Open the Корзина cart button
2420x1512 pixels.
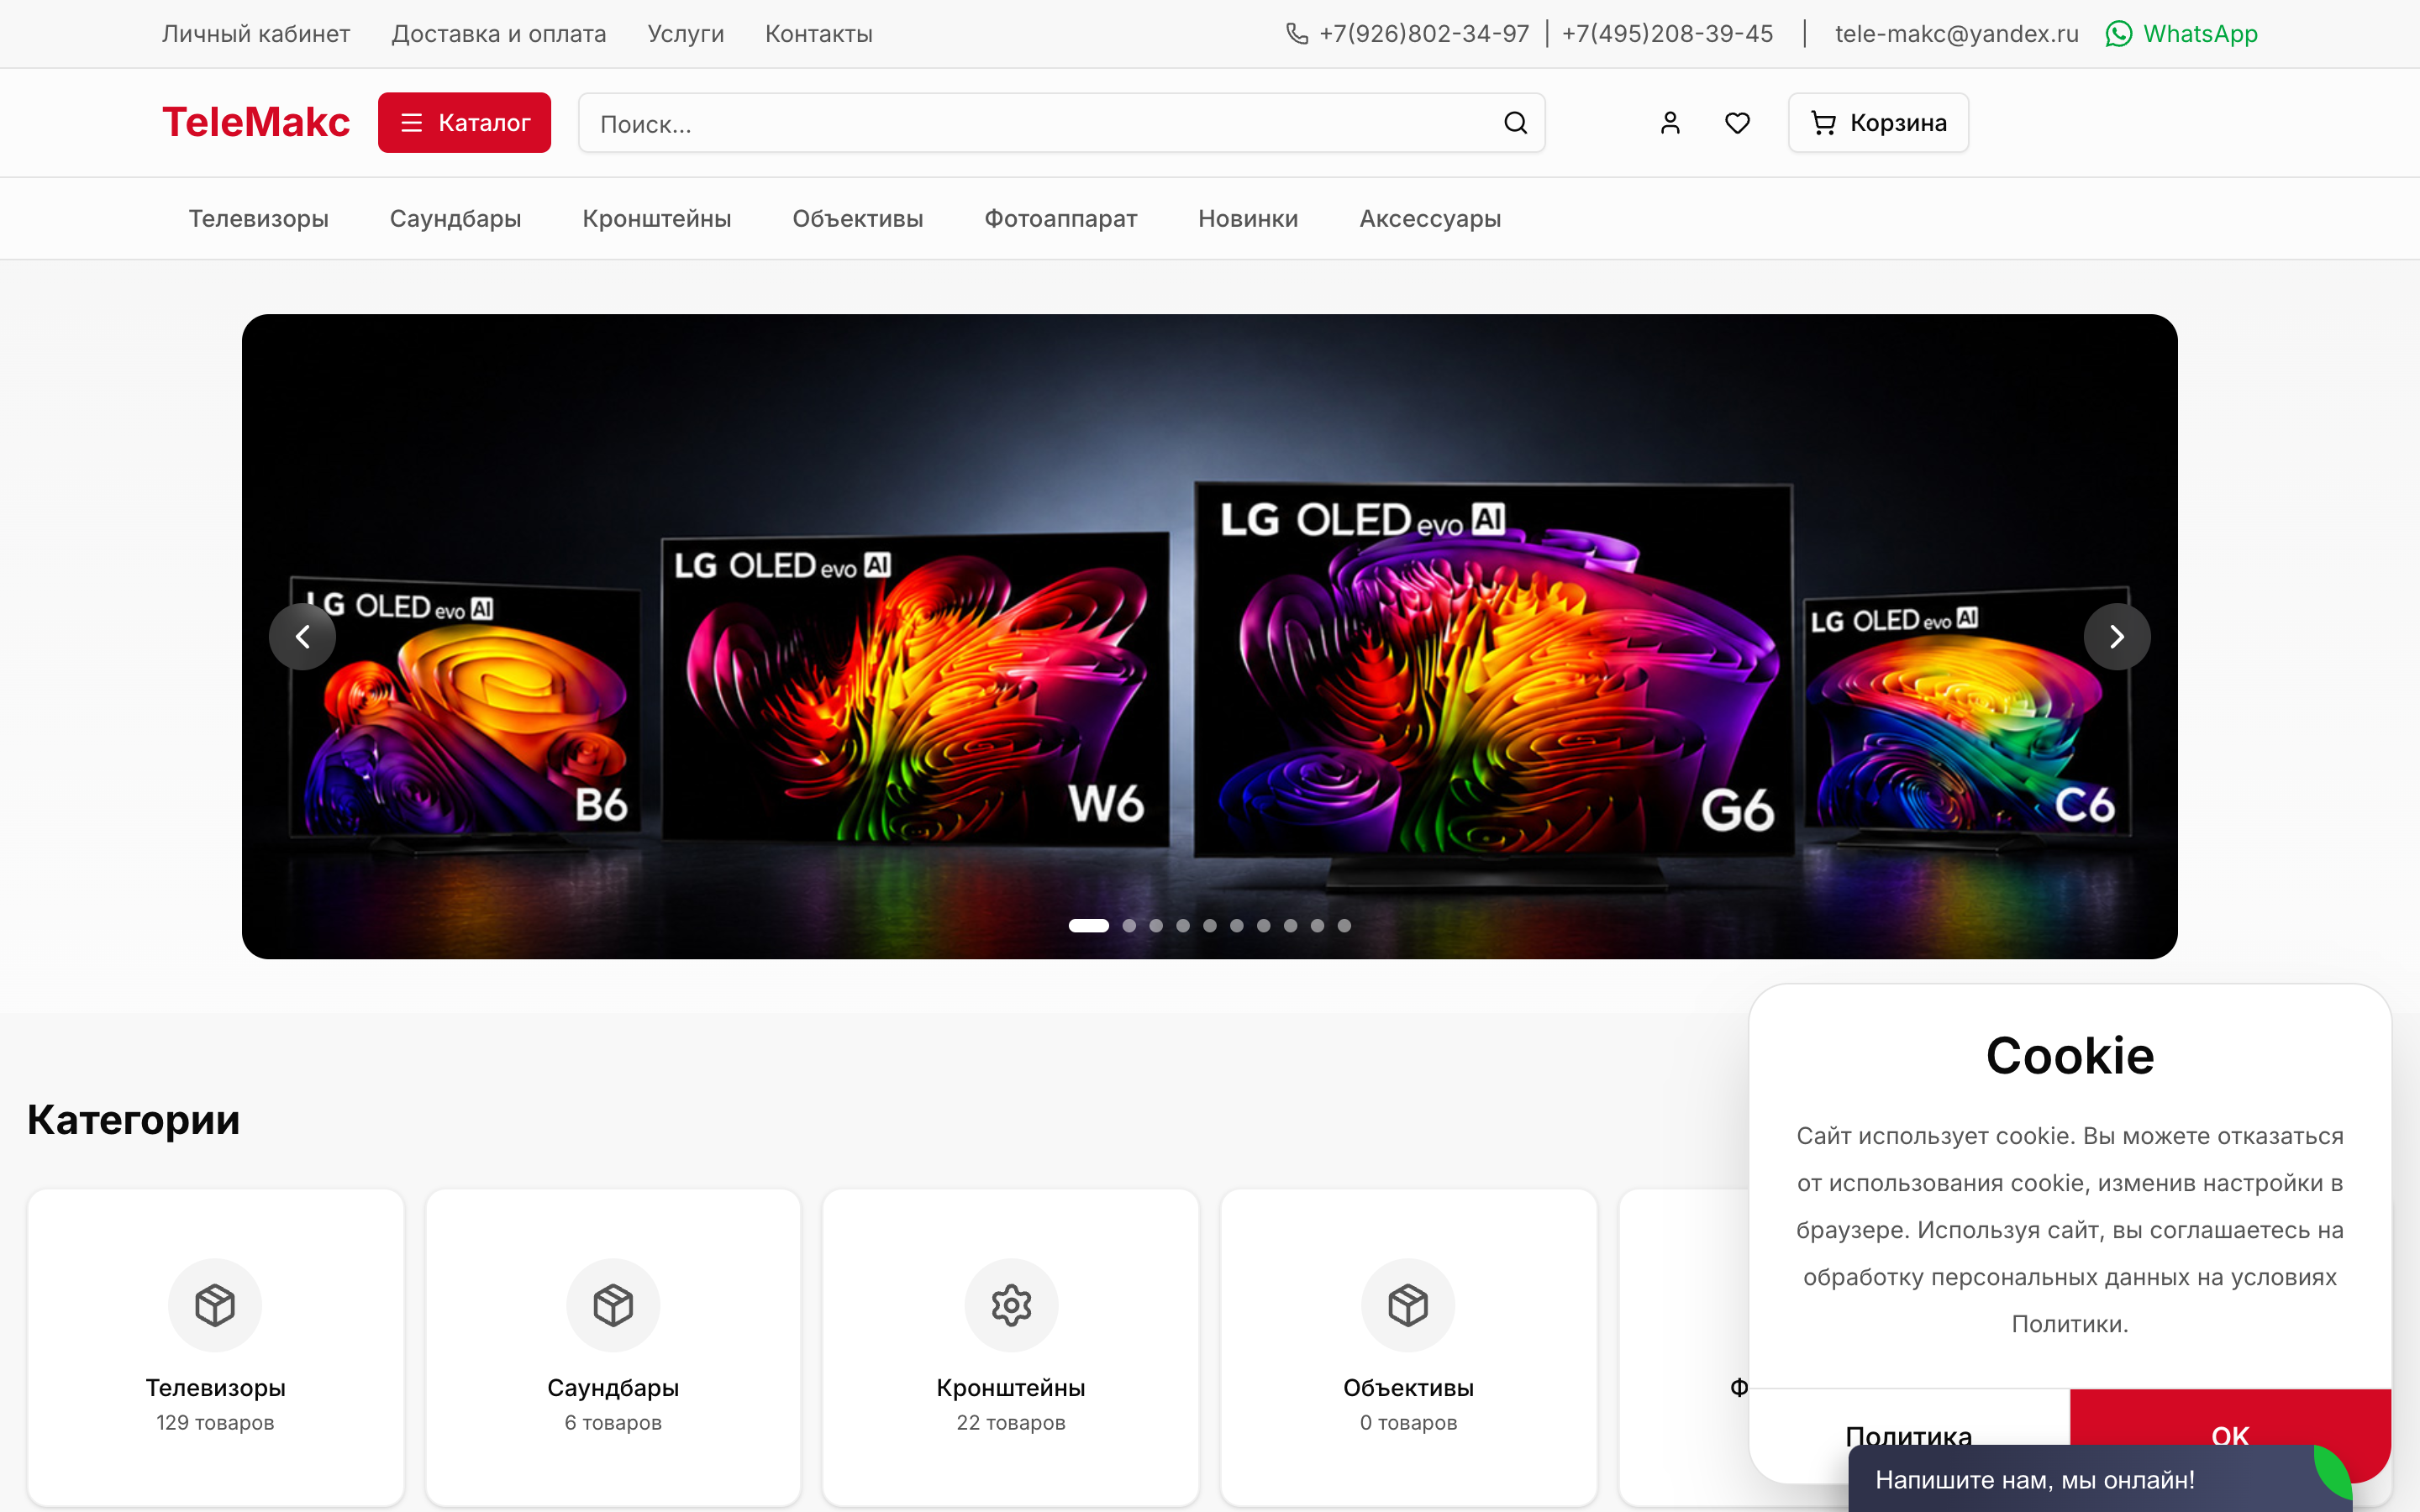click(1878, 123)
